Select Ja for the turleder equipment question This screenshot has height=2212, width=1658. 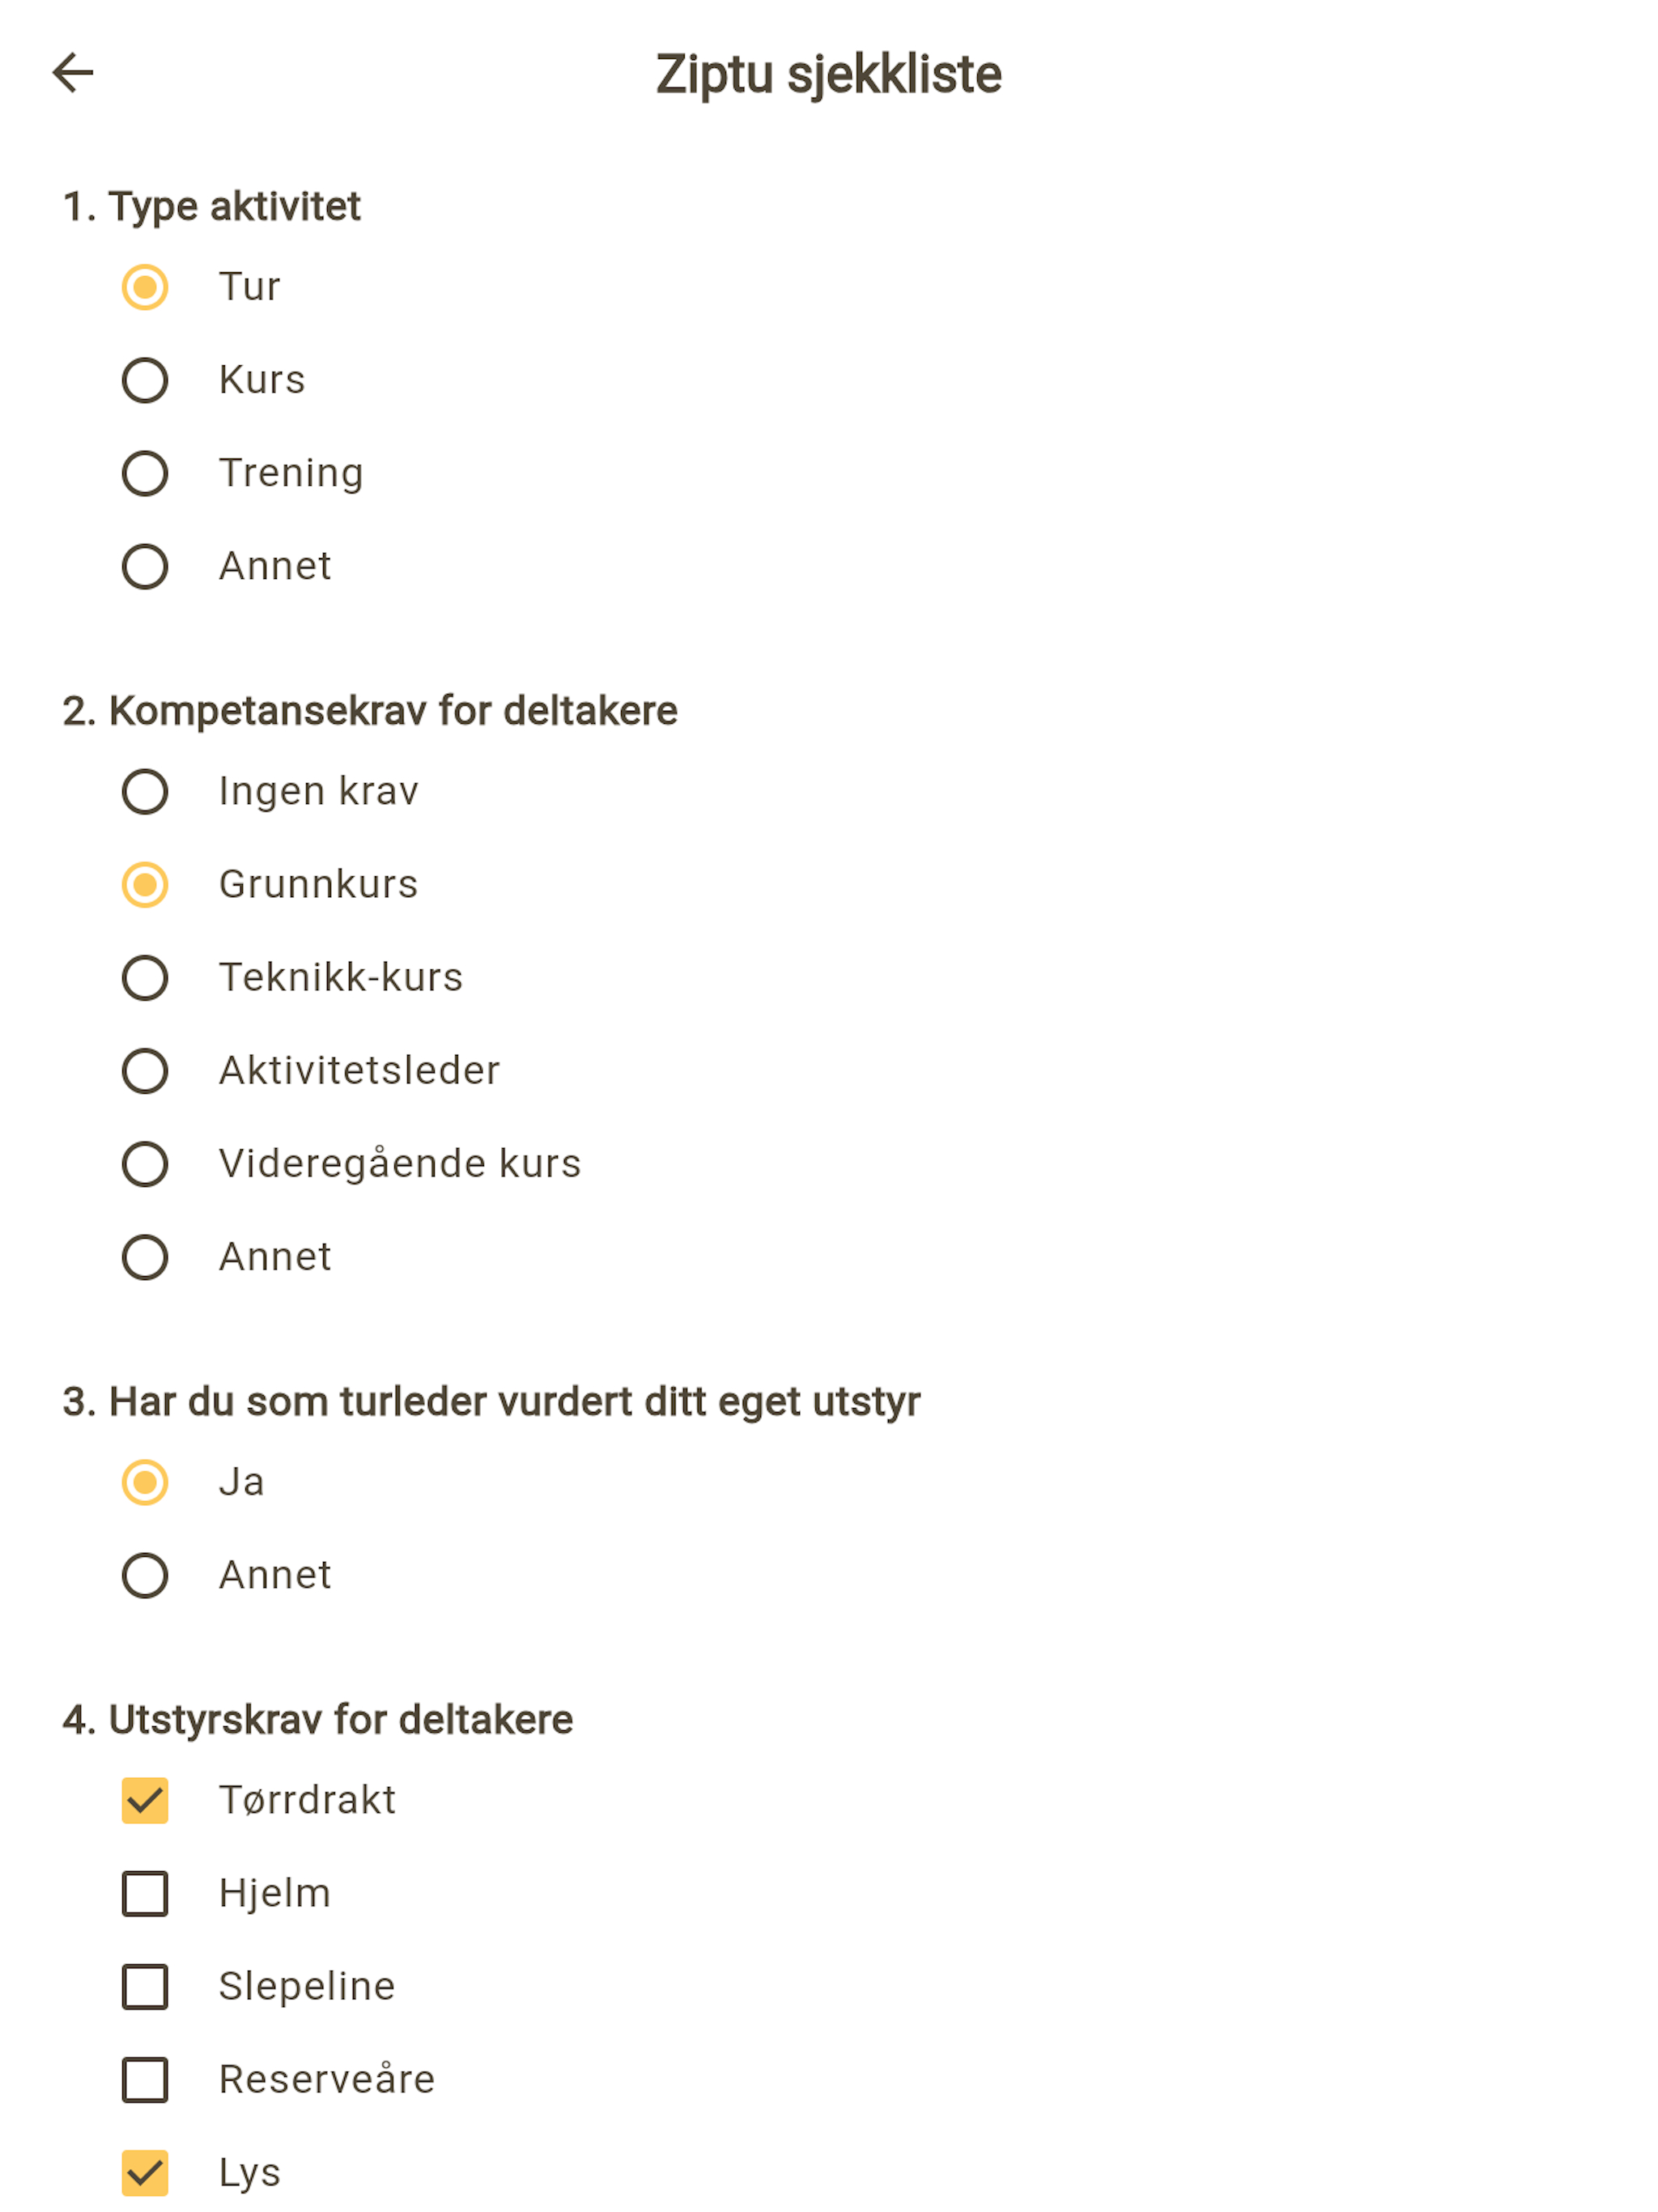pos(145,1482)
